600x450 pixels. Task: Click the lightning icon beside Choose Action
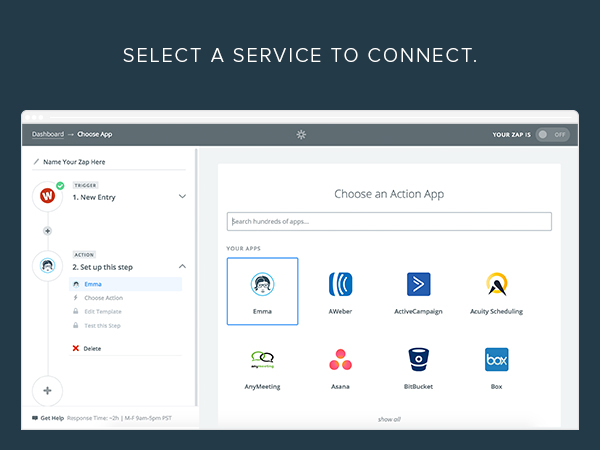coord(76,298)
